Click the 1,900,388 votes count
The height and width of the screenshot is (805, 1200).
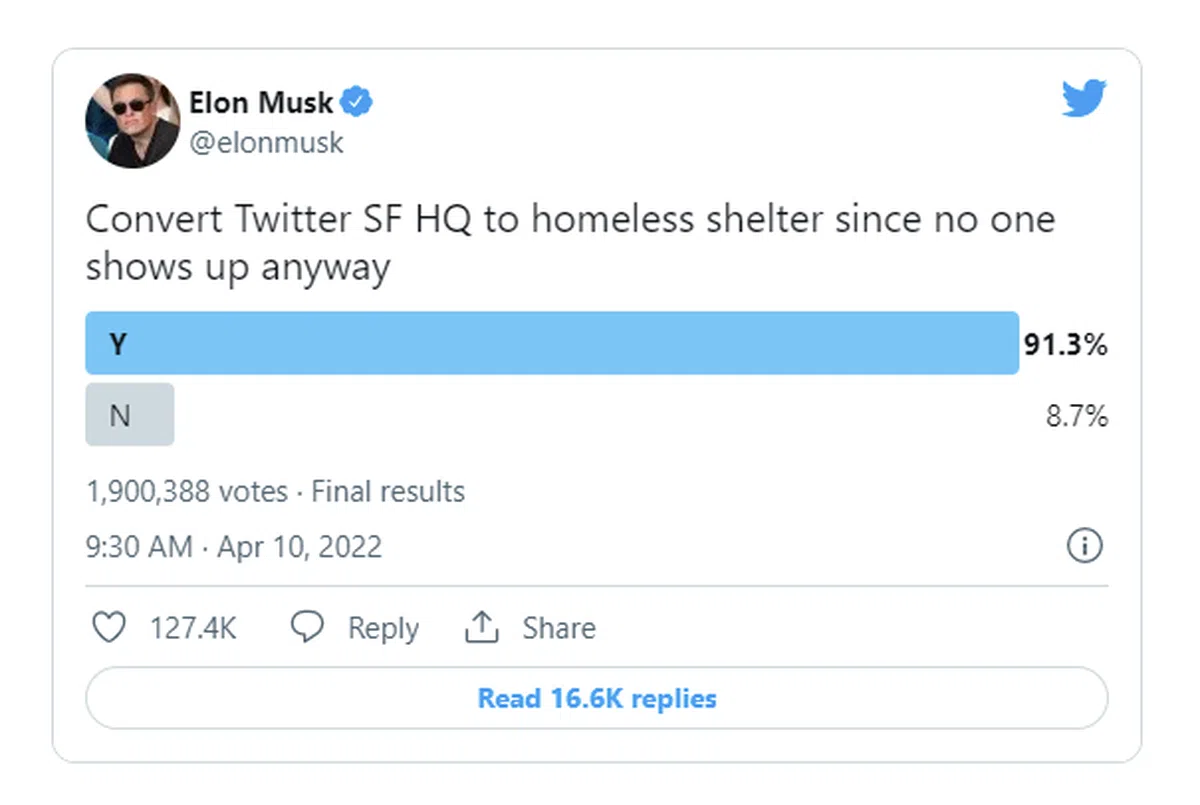pos(187,492)
